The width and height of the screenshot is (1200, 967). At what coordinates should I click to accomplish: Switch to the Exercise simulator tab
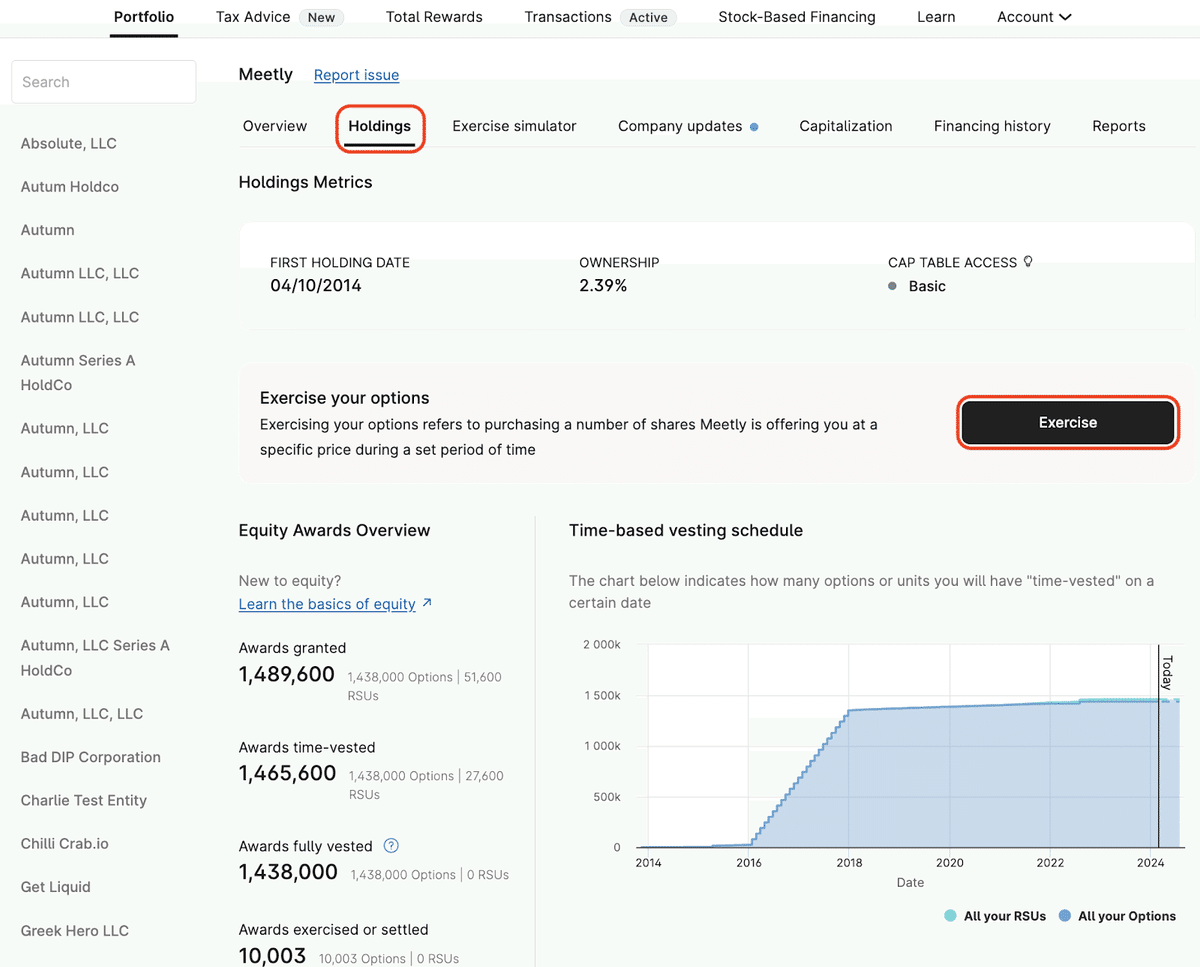[x=514, y=126]
